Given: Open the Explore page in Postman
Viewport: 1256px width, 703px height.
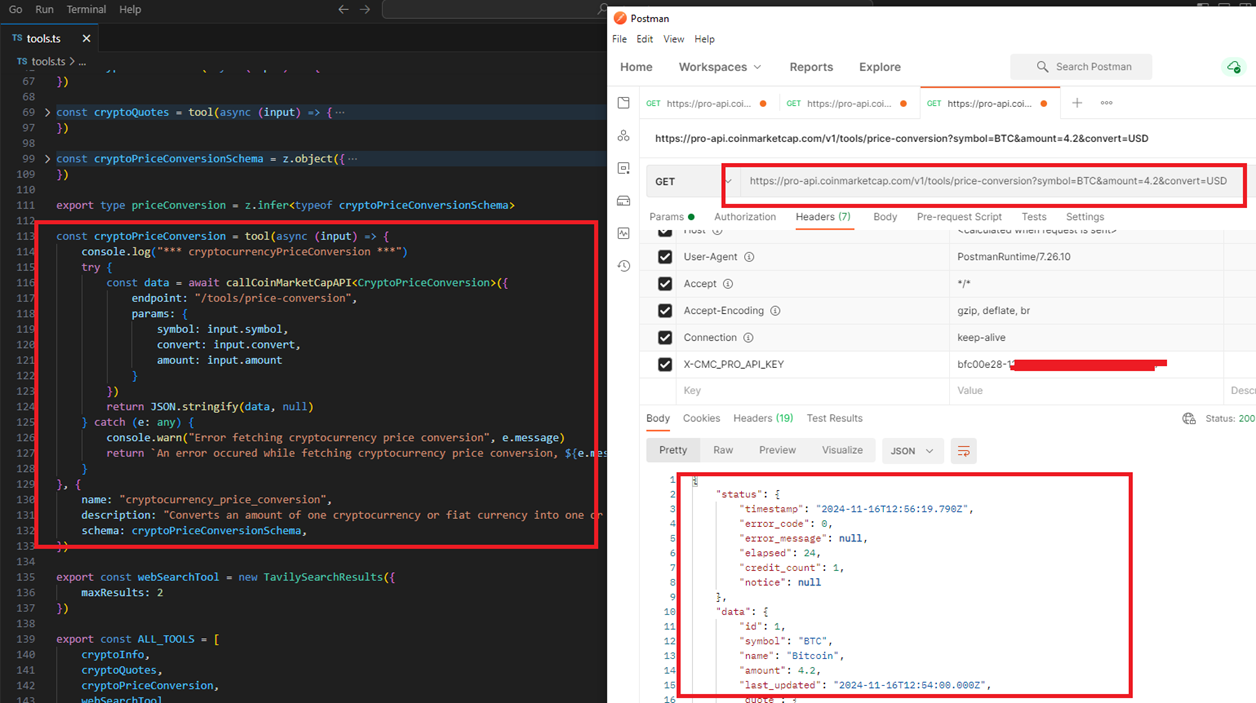Looking at the screenshot, I should [x=880, y=67].
